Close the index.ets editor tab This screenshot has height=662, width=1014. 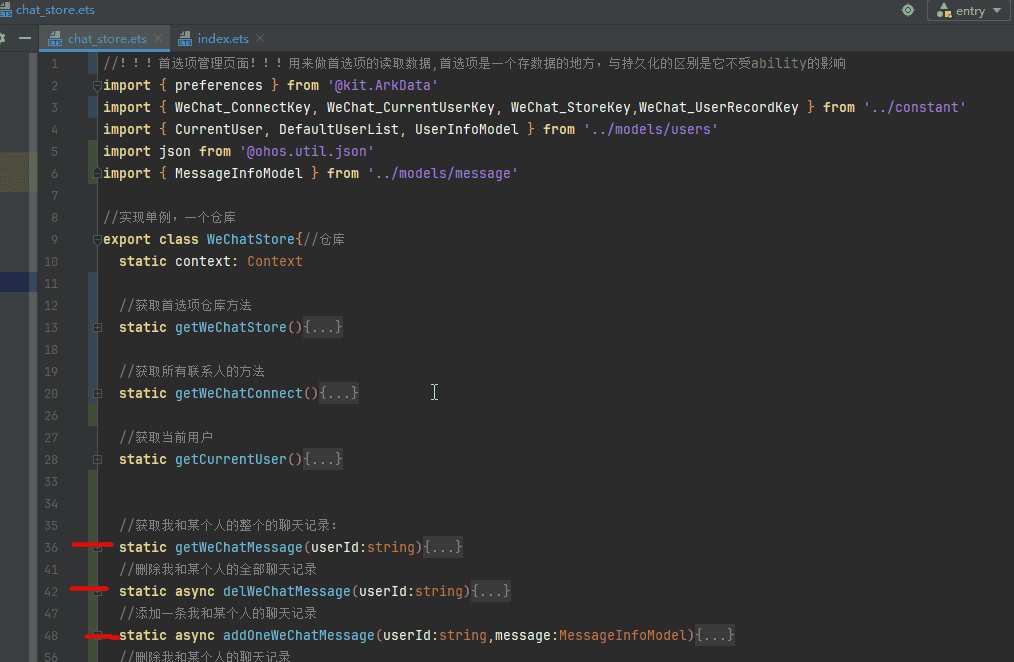click(x=260, y=39)
